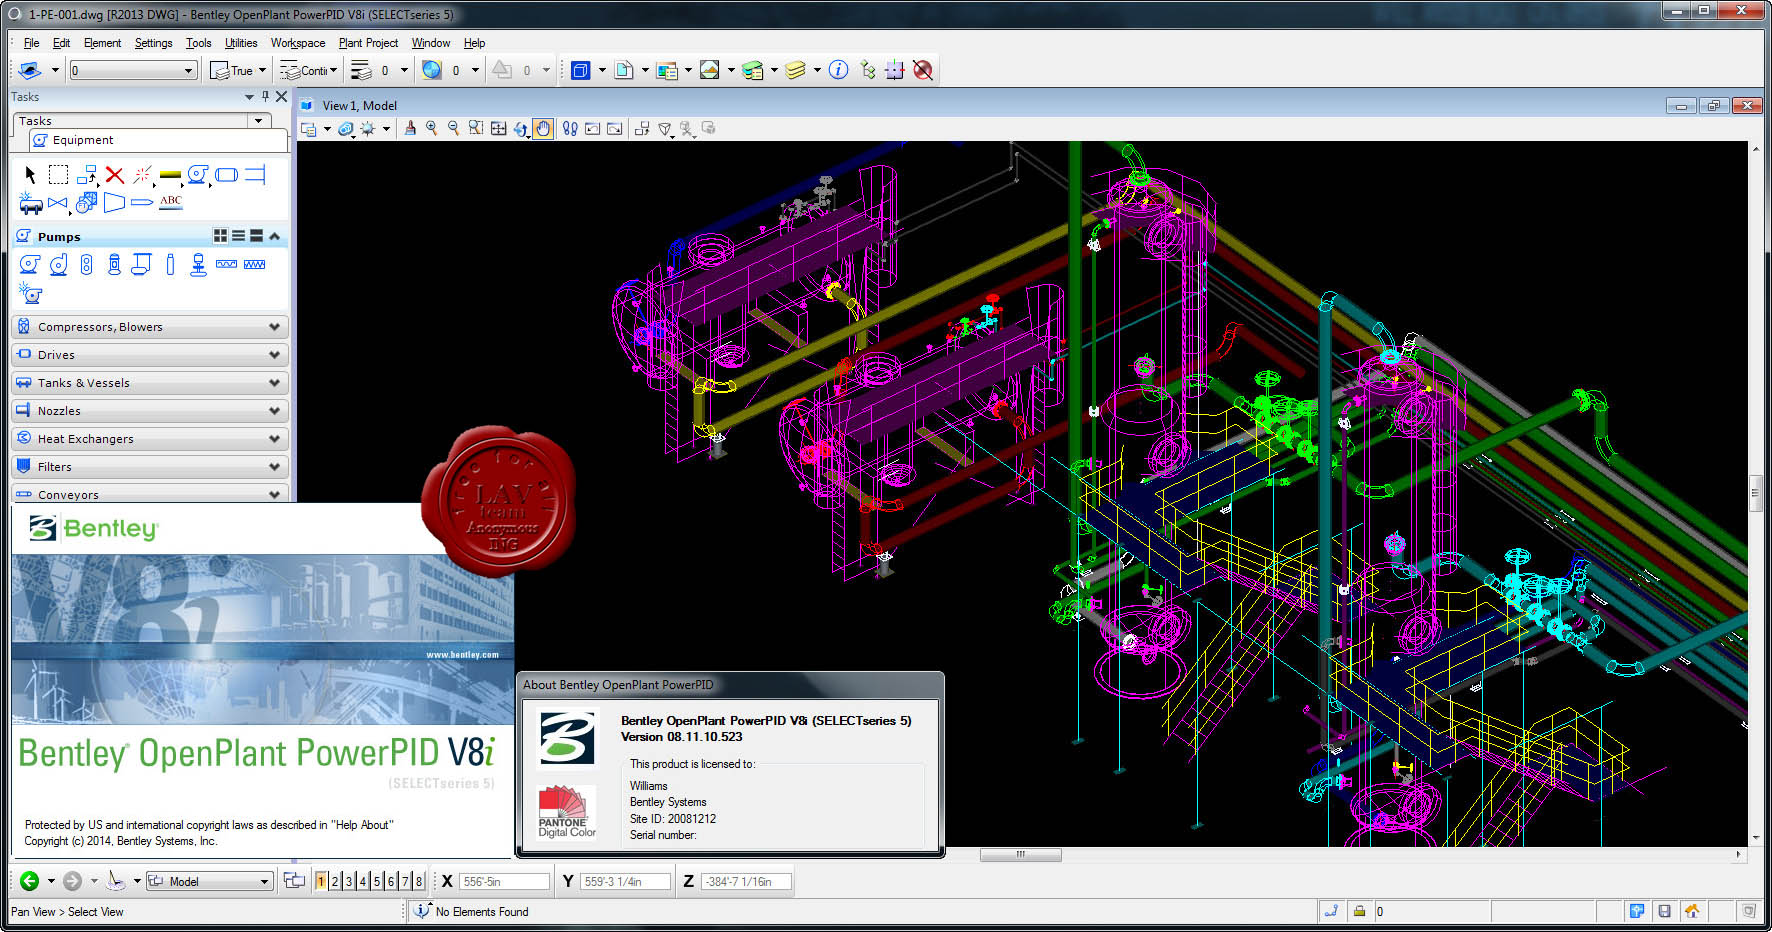
Task: Select the Equipment task tab
Action: (x=159, y=140)
